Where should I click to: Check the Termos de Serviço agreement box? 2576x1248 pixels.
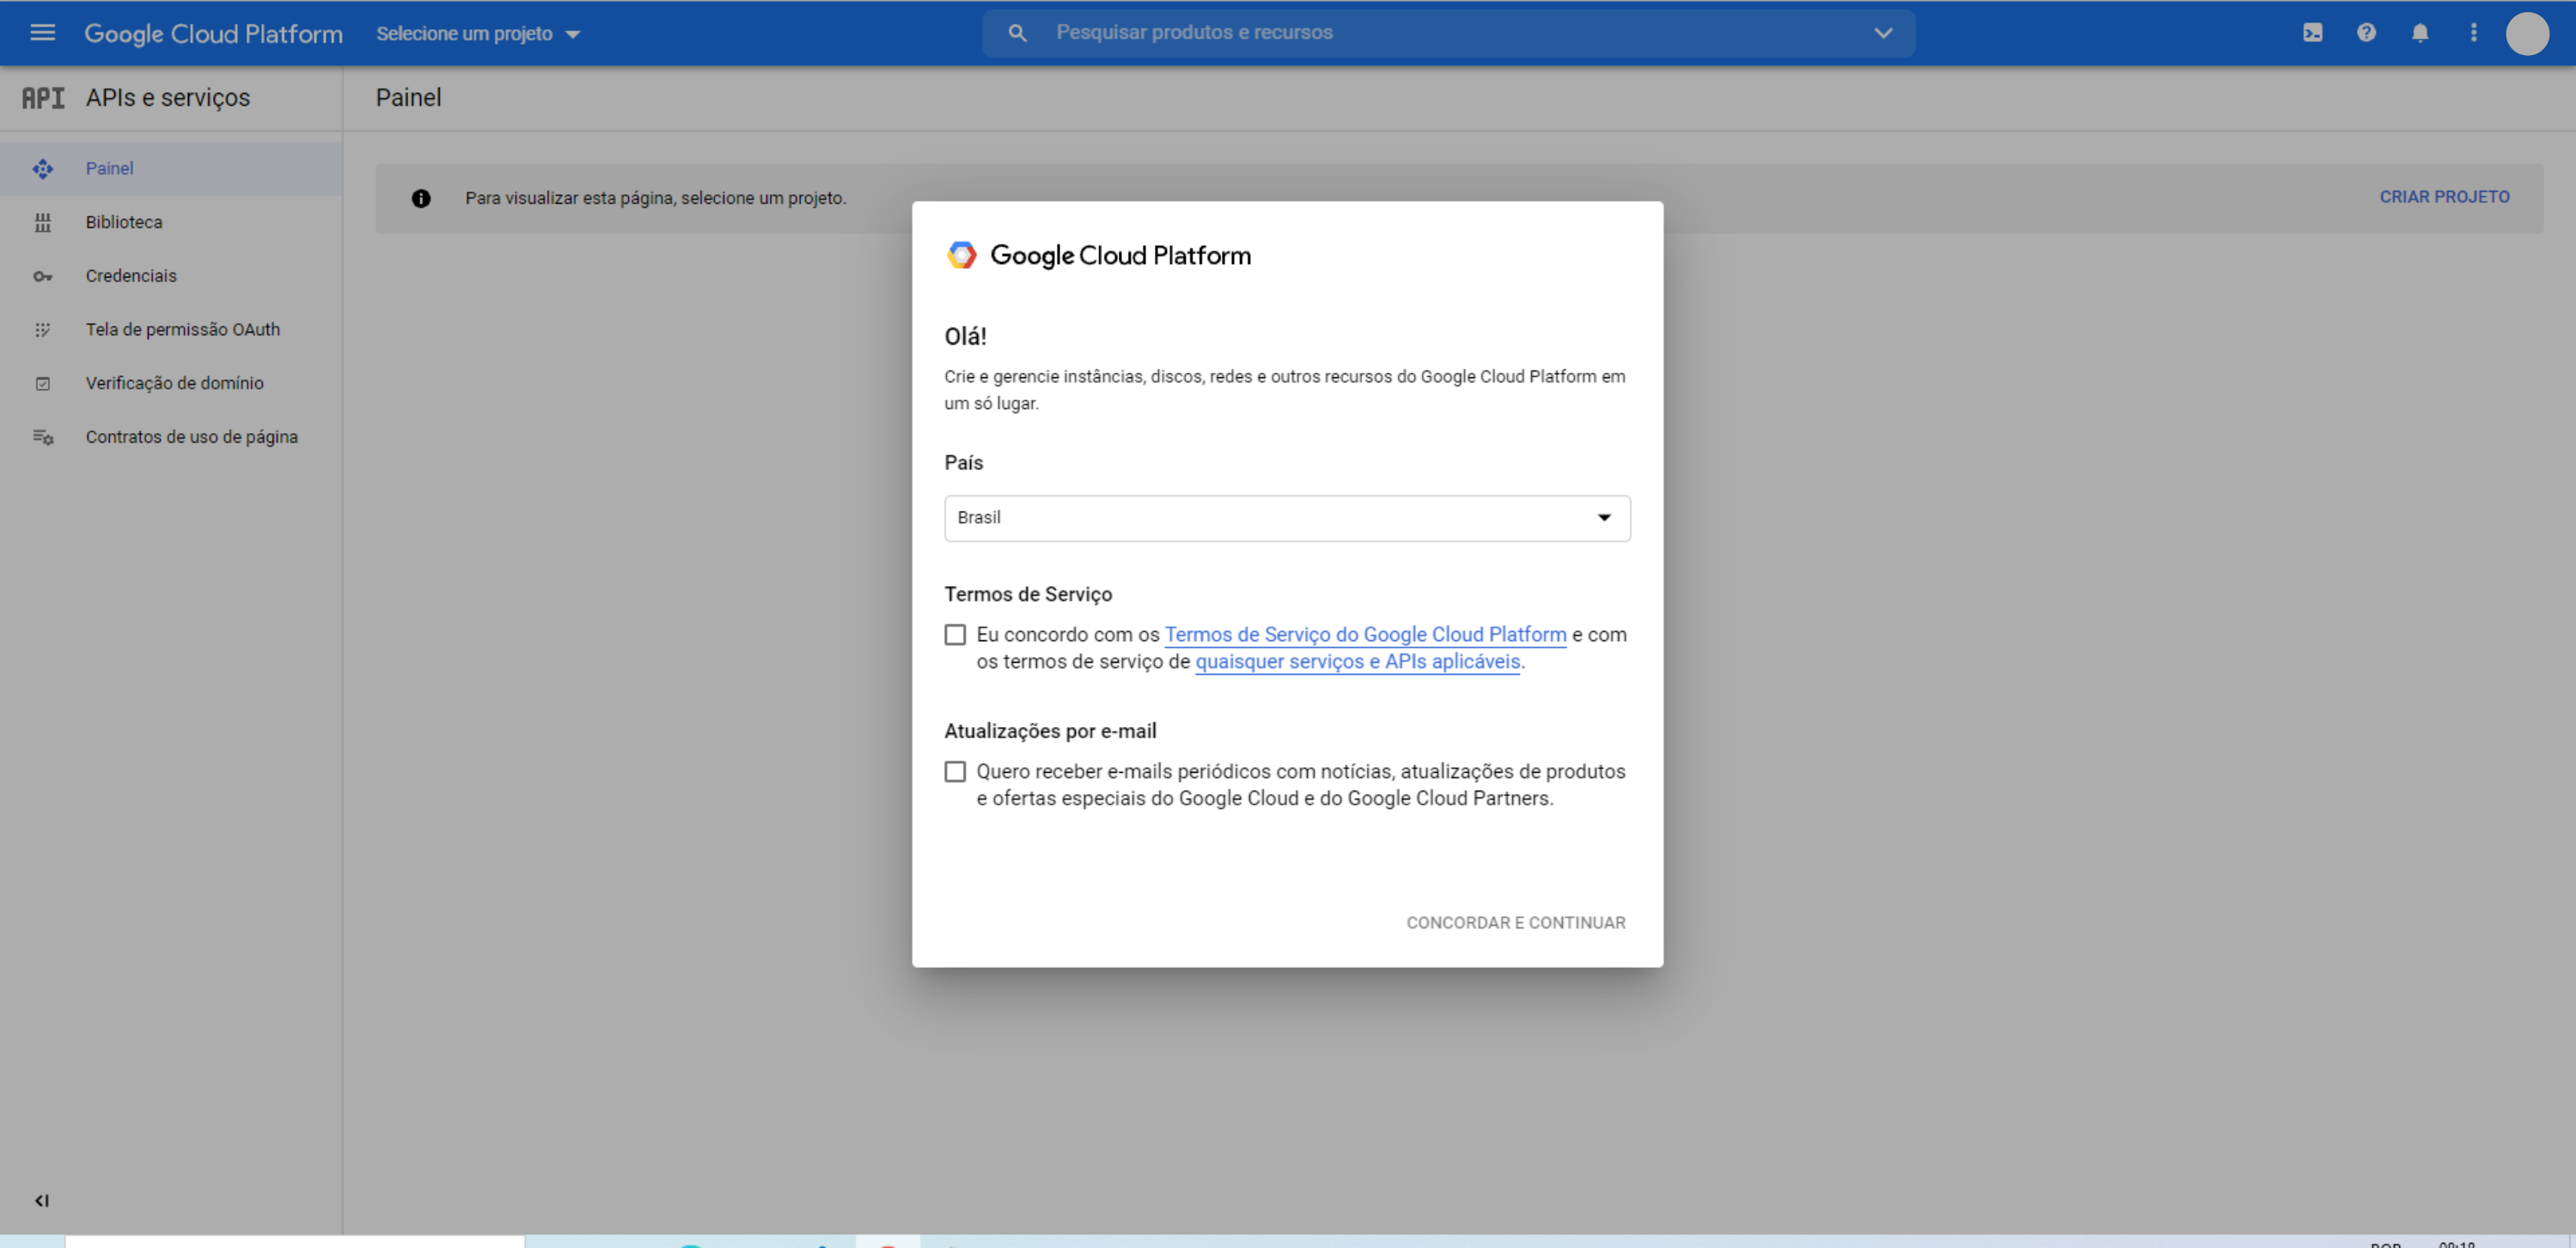(955, 634)
